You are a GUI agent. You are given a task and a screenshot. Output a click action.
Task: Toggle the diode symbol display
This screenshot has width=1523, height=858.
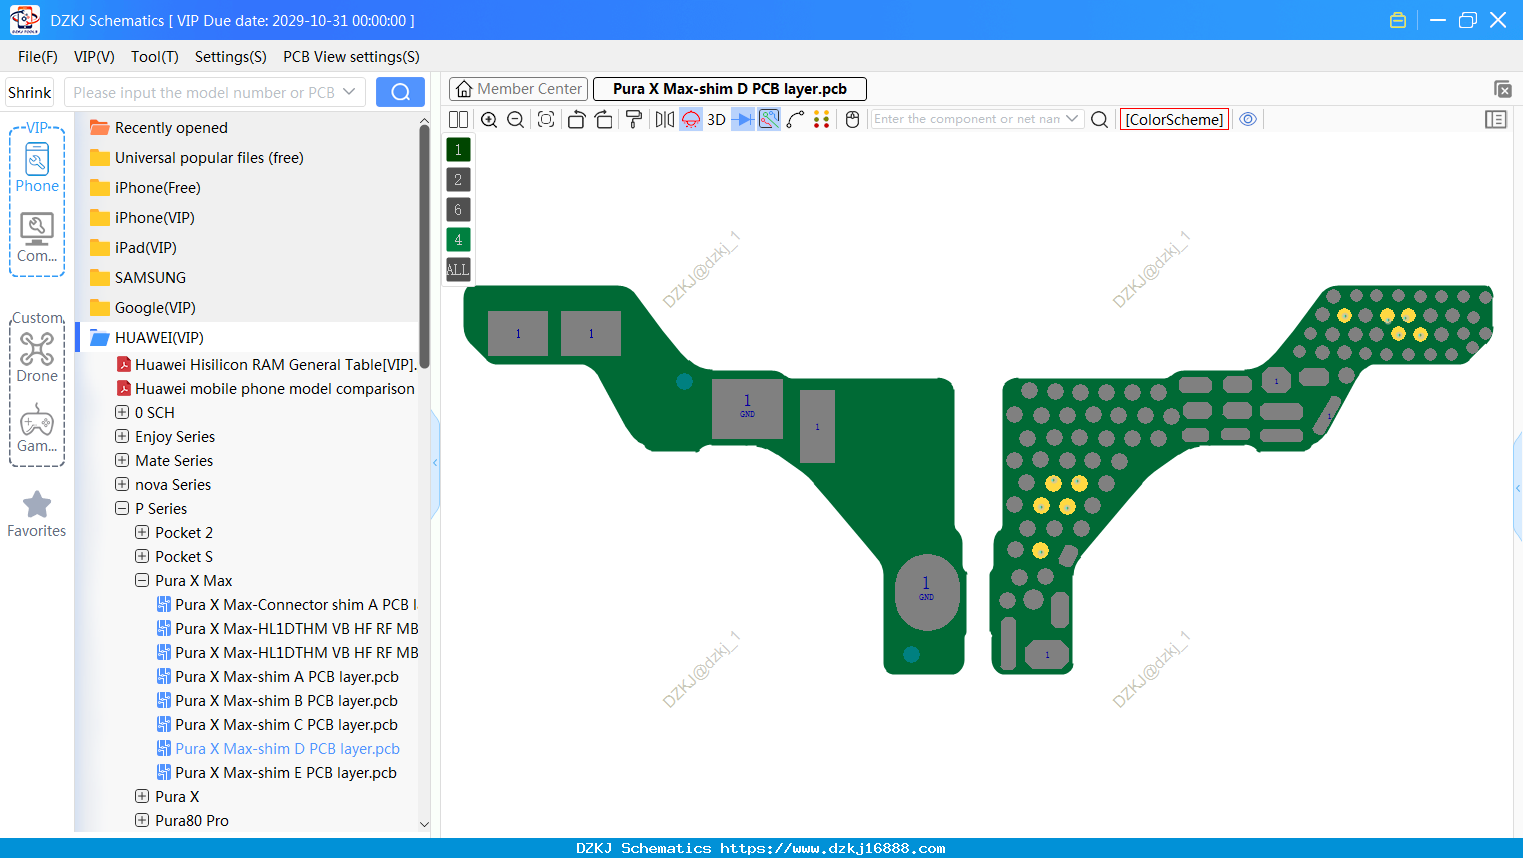click(743, 119)
